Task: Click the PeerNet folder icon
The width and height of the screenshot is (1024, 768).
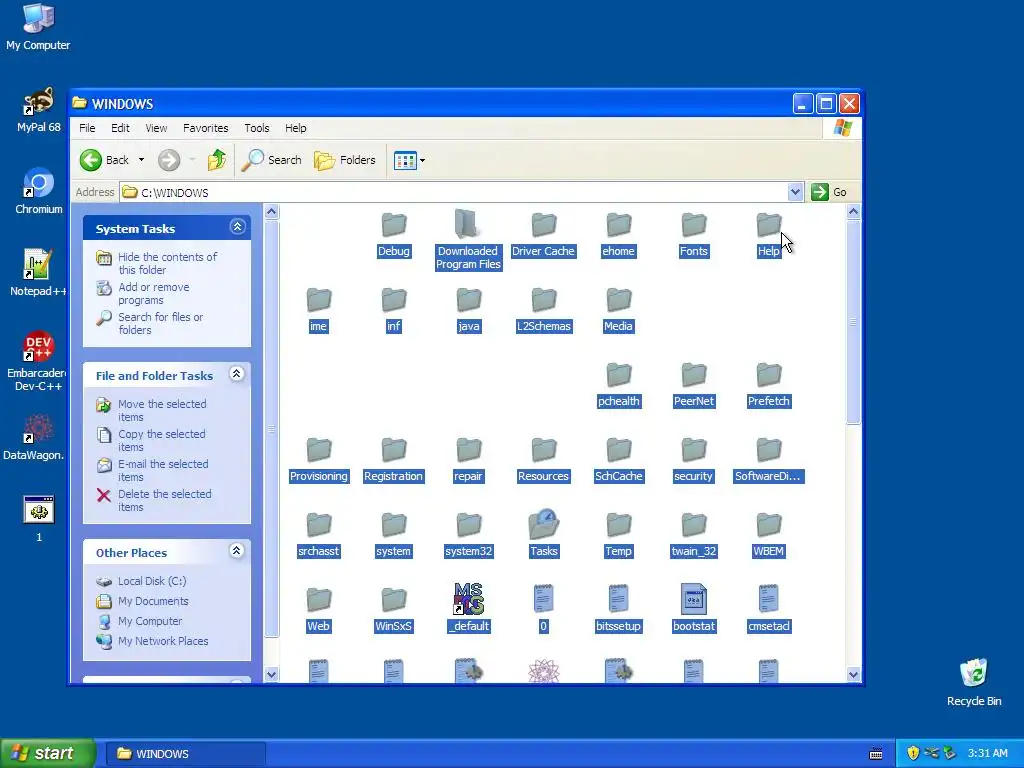Action: tap(694, 376)
